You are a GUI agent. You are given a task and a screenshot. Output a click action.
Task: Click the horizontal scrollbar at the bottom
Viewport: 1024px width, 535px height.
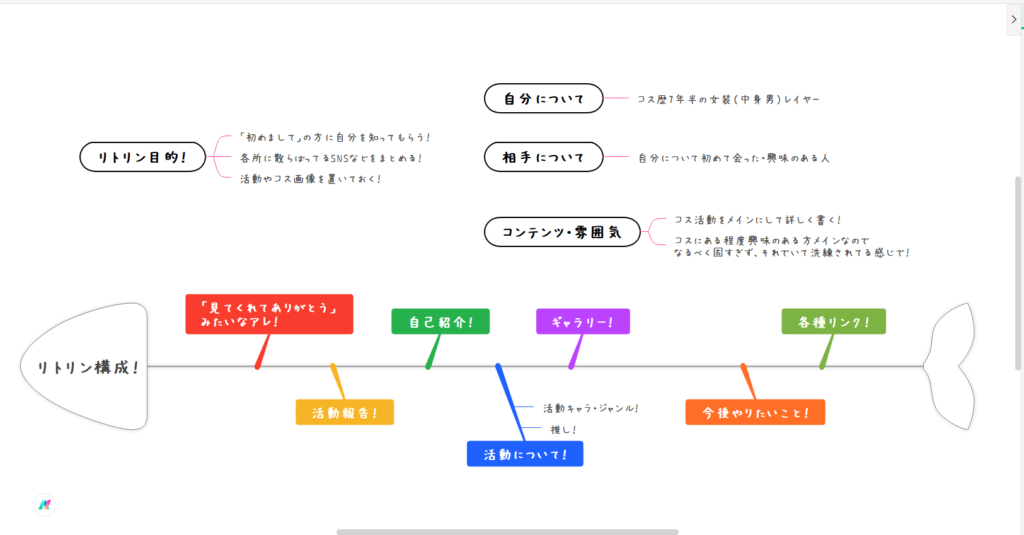[507, 531]
